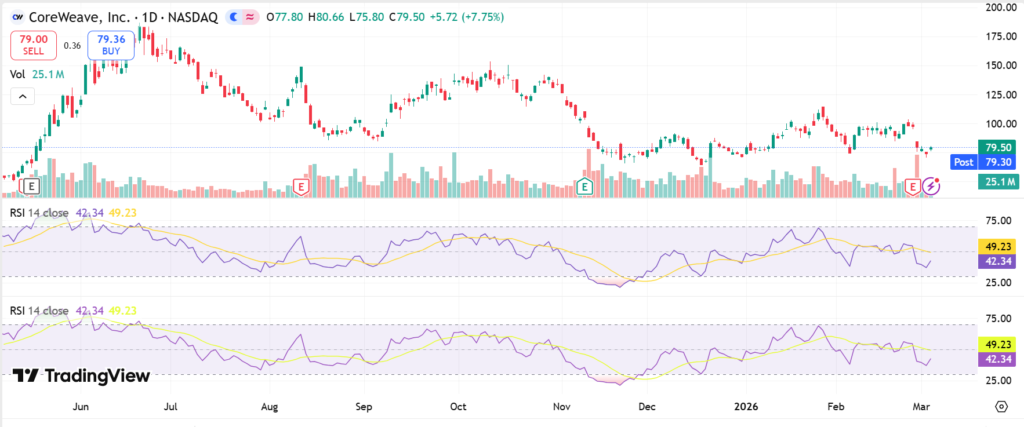Click the pink data-status wave icon
Screen dimensions: 1024x427
[250, 17]
